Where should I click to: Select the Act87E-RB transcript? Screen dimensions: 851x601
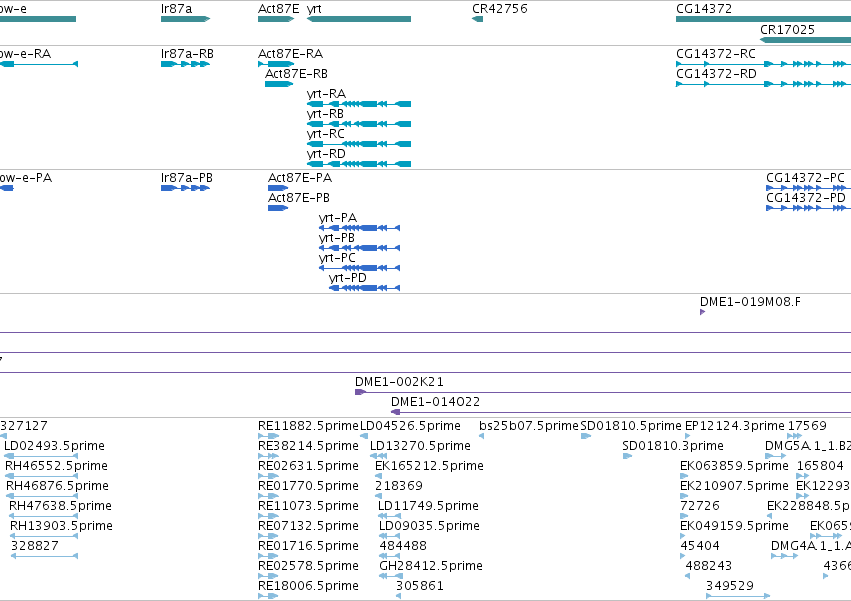pos(279,84)
